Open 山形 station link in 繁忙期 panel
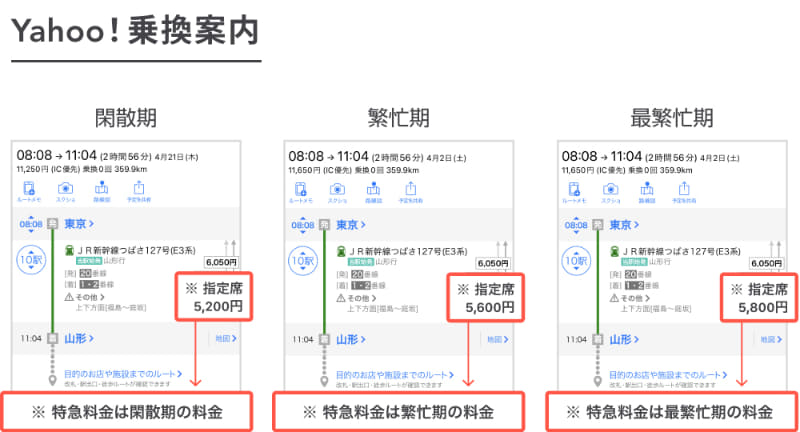800x432 pixels. point(351,339)
